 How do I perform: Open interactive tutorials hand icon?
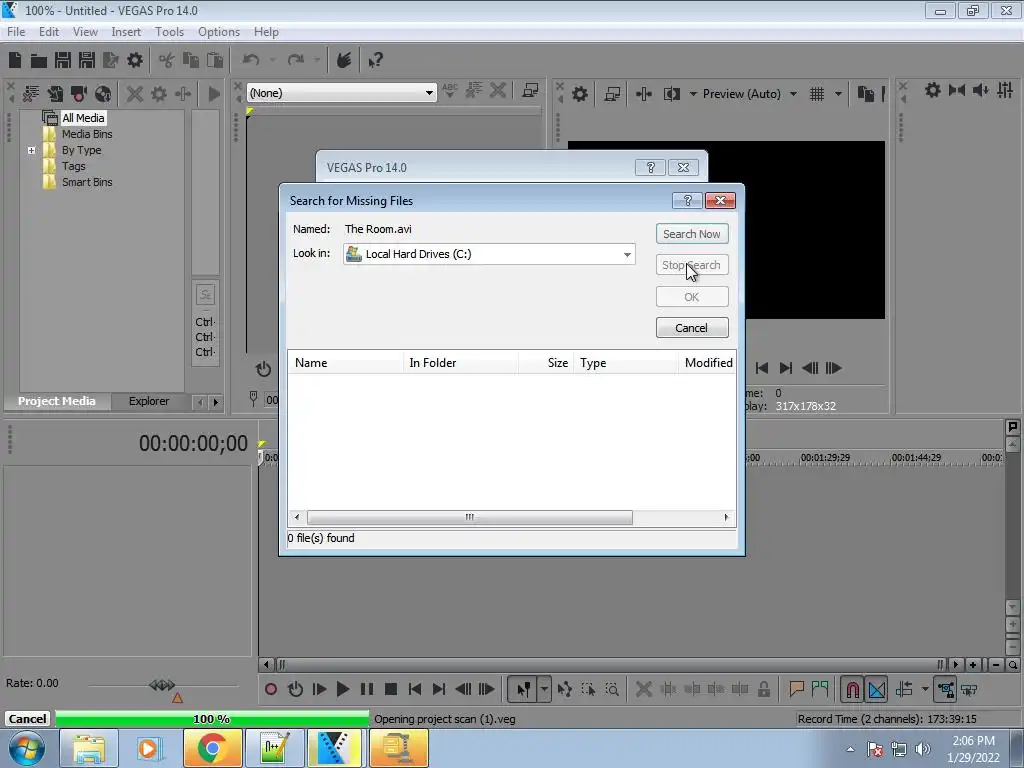pos(344,60)
